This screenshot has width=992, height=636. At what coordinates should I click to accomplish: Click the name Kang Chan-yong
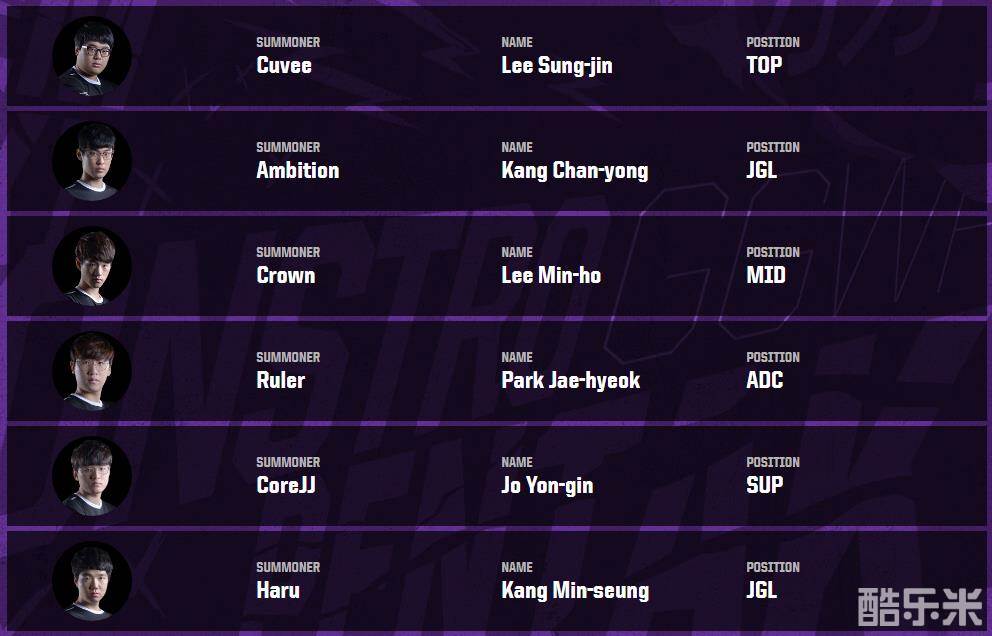[x=574, y=171]
